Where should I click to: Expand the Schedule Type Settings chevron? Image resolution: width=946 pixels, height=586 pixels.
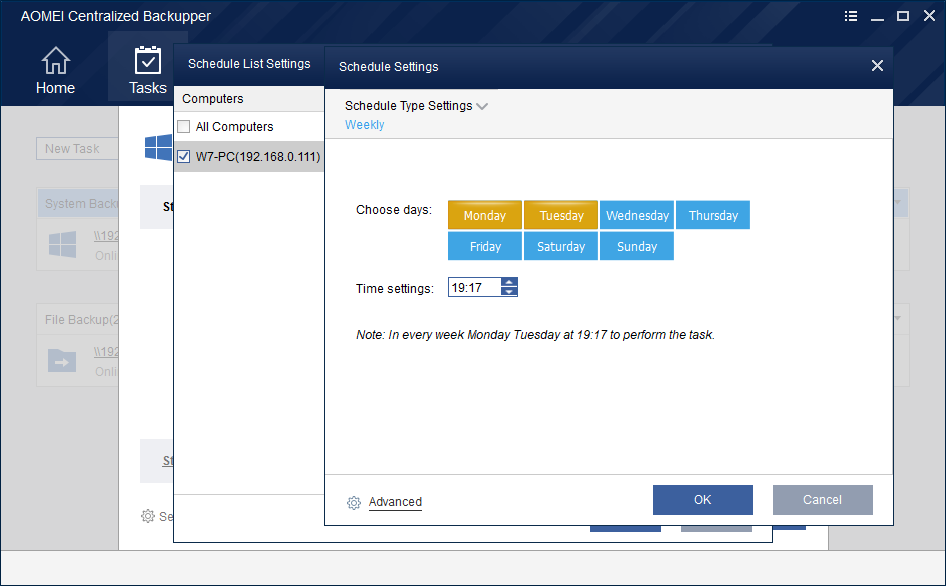(481, 106)
